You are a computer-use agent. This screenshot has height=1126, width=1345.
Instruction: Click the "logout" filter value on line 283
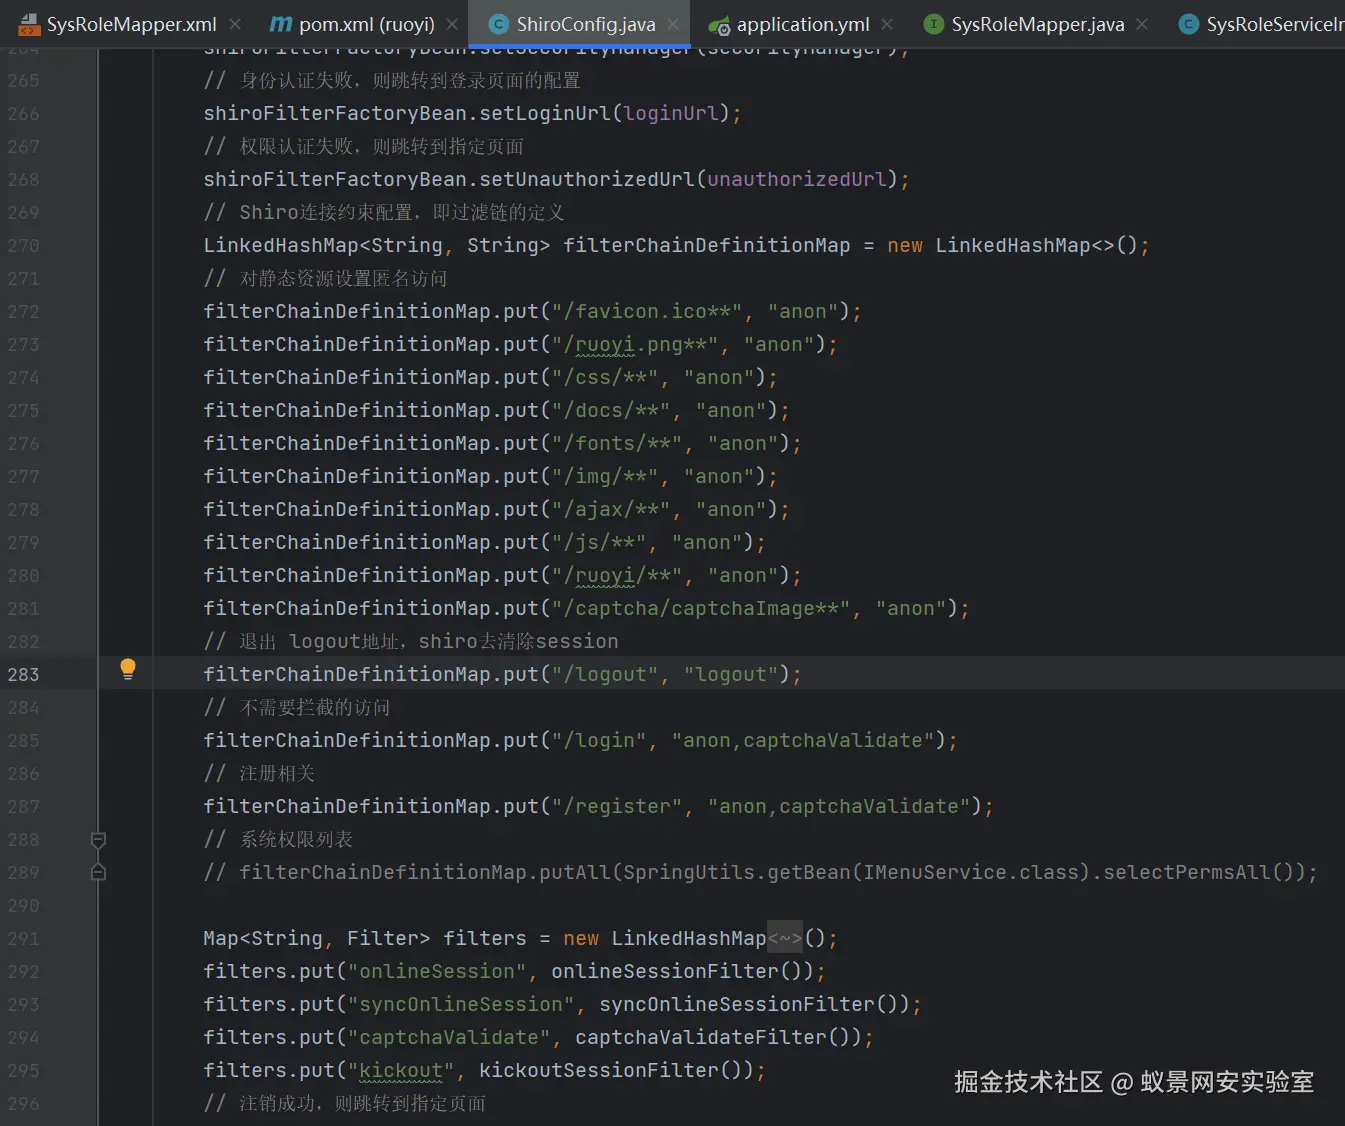pos(731,674)
